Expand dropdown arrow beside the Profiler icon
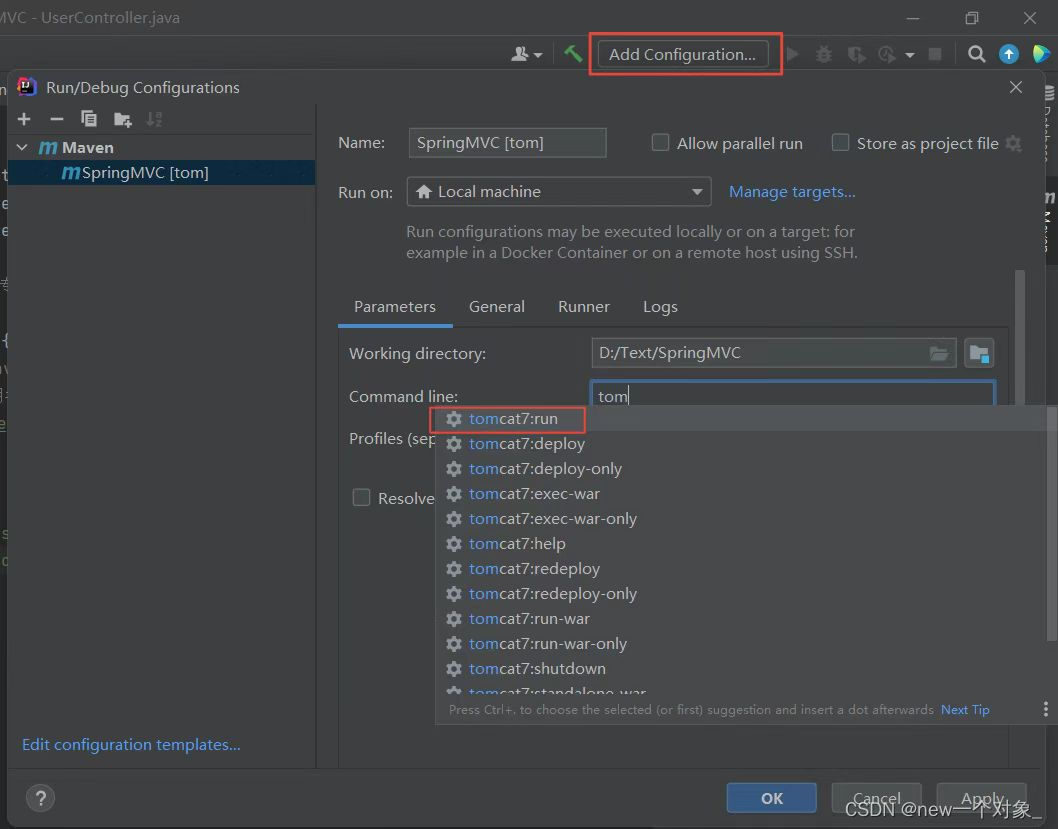The width and height of the screenshot is (1058, 829). coord(910,55)
